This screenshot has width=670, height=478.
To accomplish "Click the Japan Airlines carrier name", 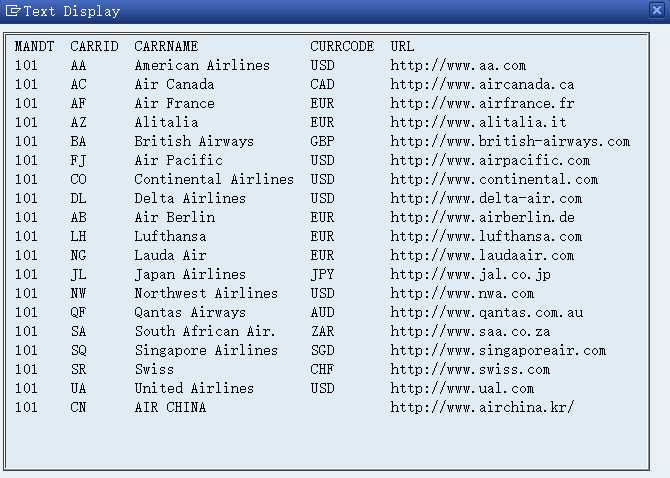I will point(190,274).
